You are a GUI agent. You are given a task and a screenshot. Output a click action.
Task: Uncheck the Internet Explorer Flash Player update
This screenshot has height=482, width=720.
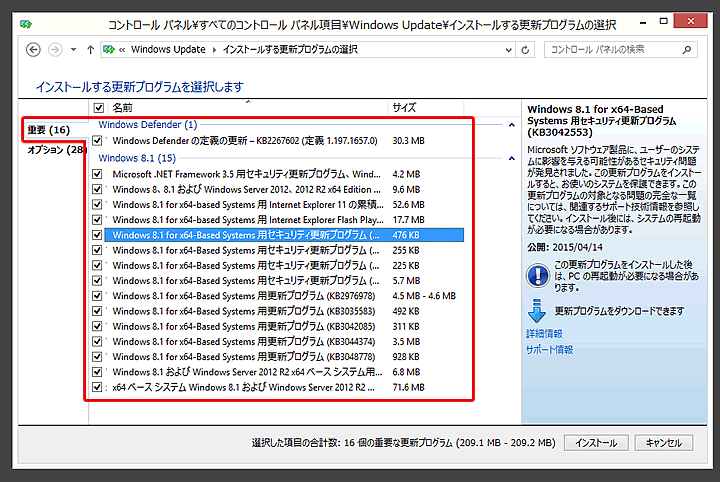[97, 219]
